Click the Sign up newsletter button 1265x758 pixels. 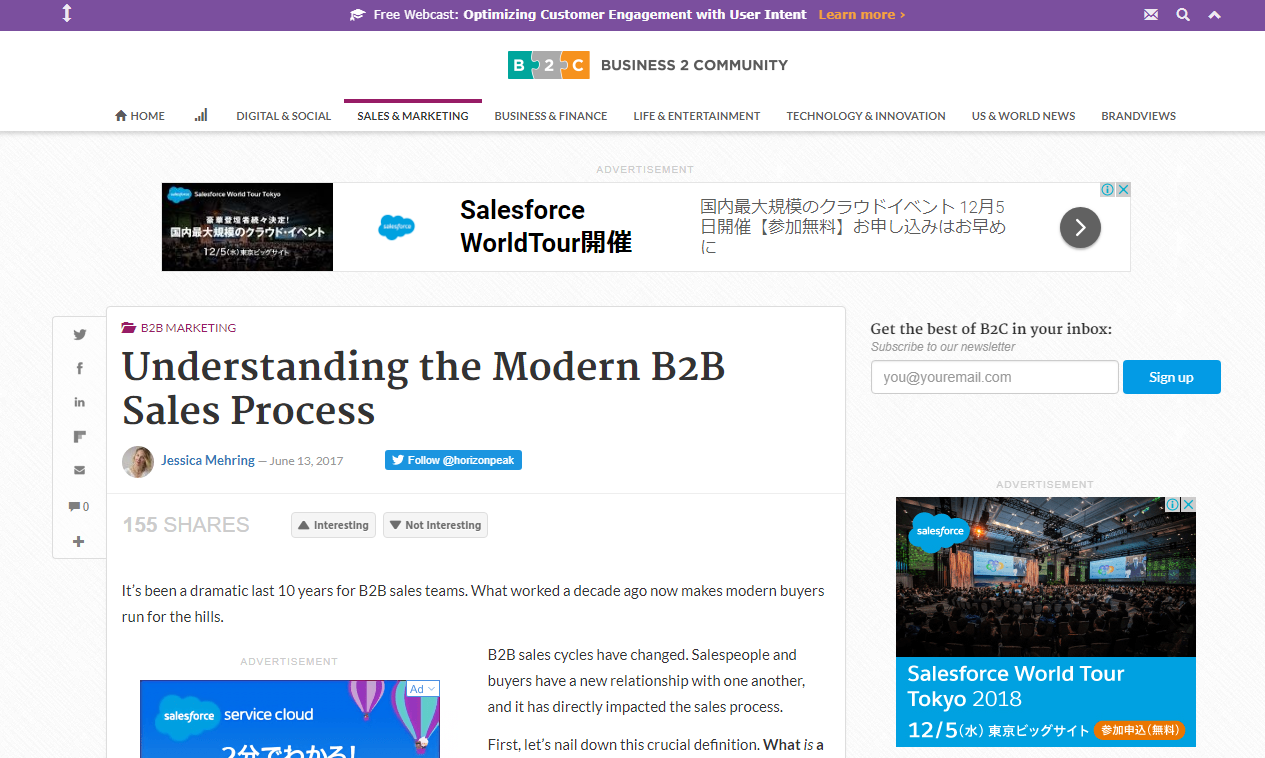pyautogui.click(x=1172, y=377)
